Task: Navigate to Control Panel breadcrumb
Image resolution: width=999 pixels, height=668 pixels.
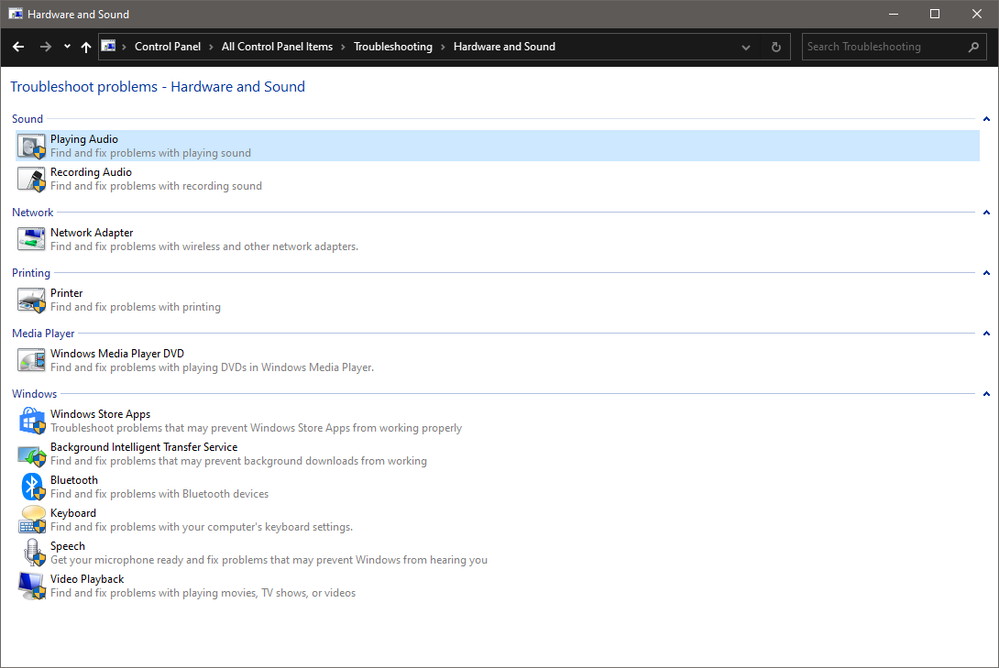Action: 168,47
